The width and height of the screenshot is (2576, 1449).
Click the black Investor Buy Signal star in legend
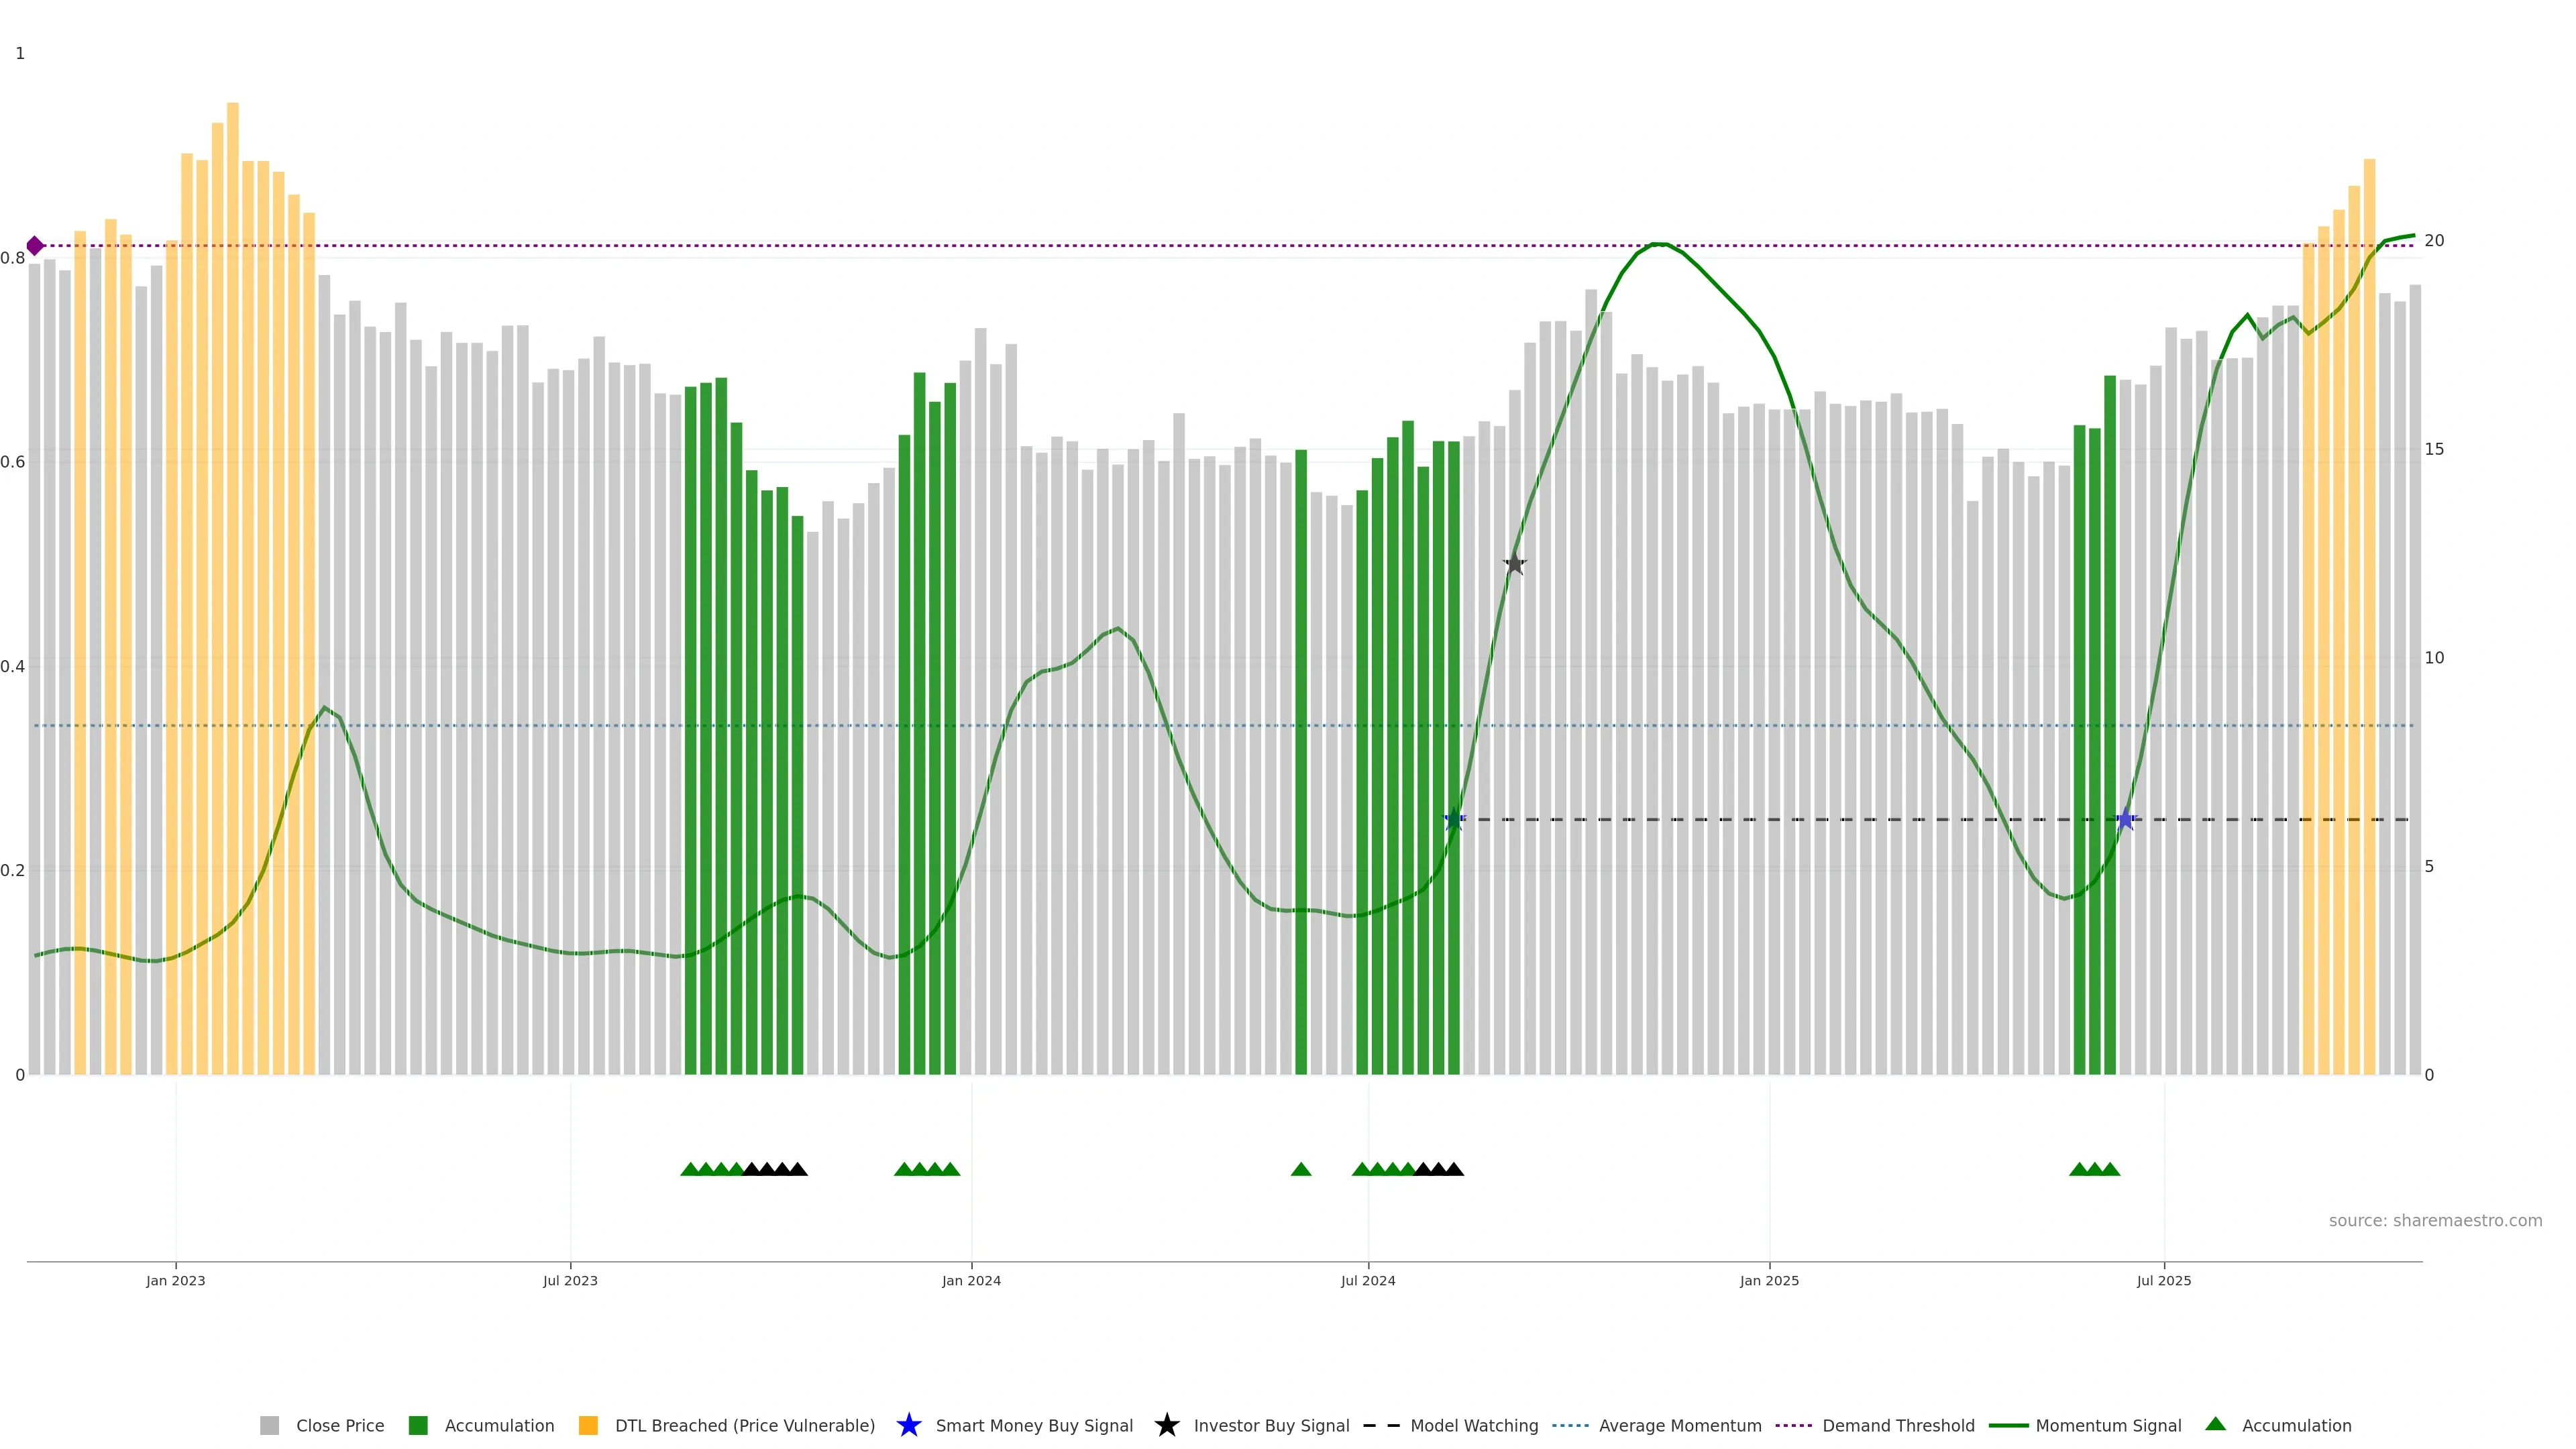(x=1166, y=1425)
